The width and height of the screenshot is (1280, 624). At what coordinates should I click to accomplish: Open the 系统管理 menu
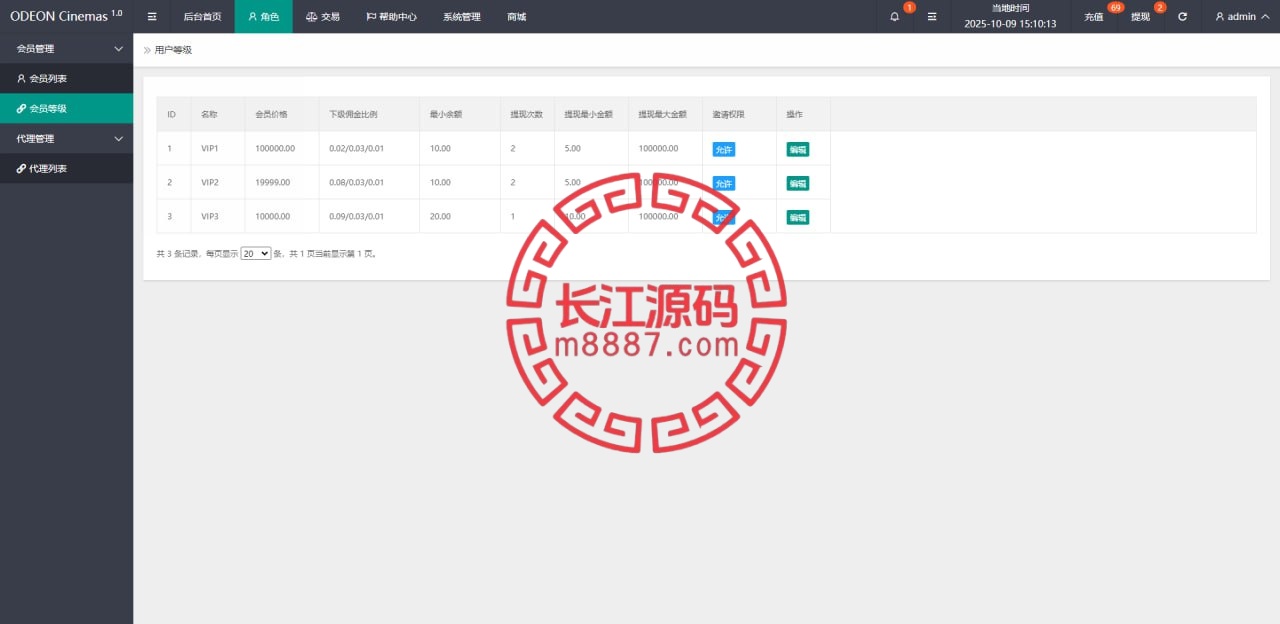462,17
